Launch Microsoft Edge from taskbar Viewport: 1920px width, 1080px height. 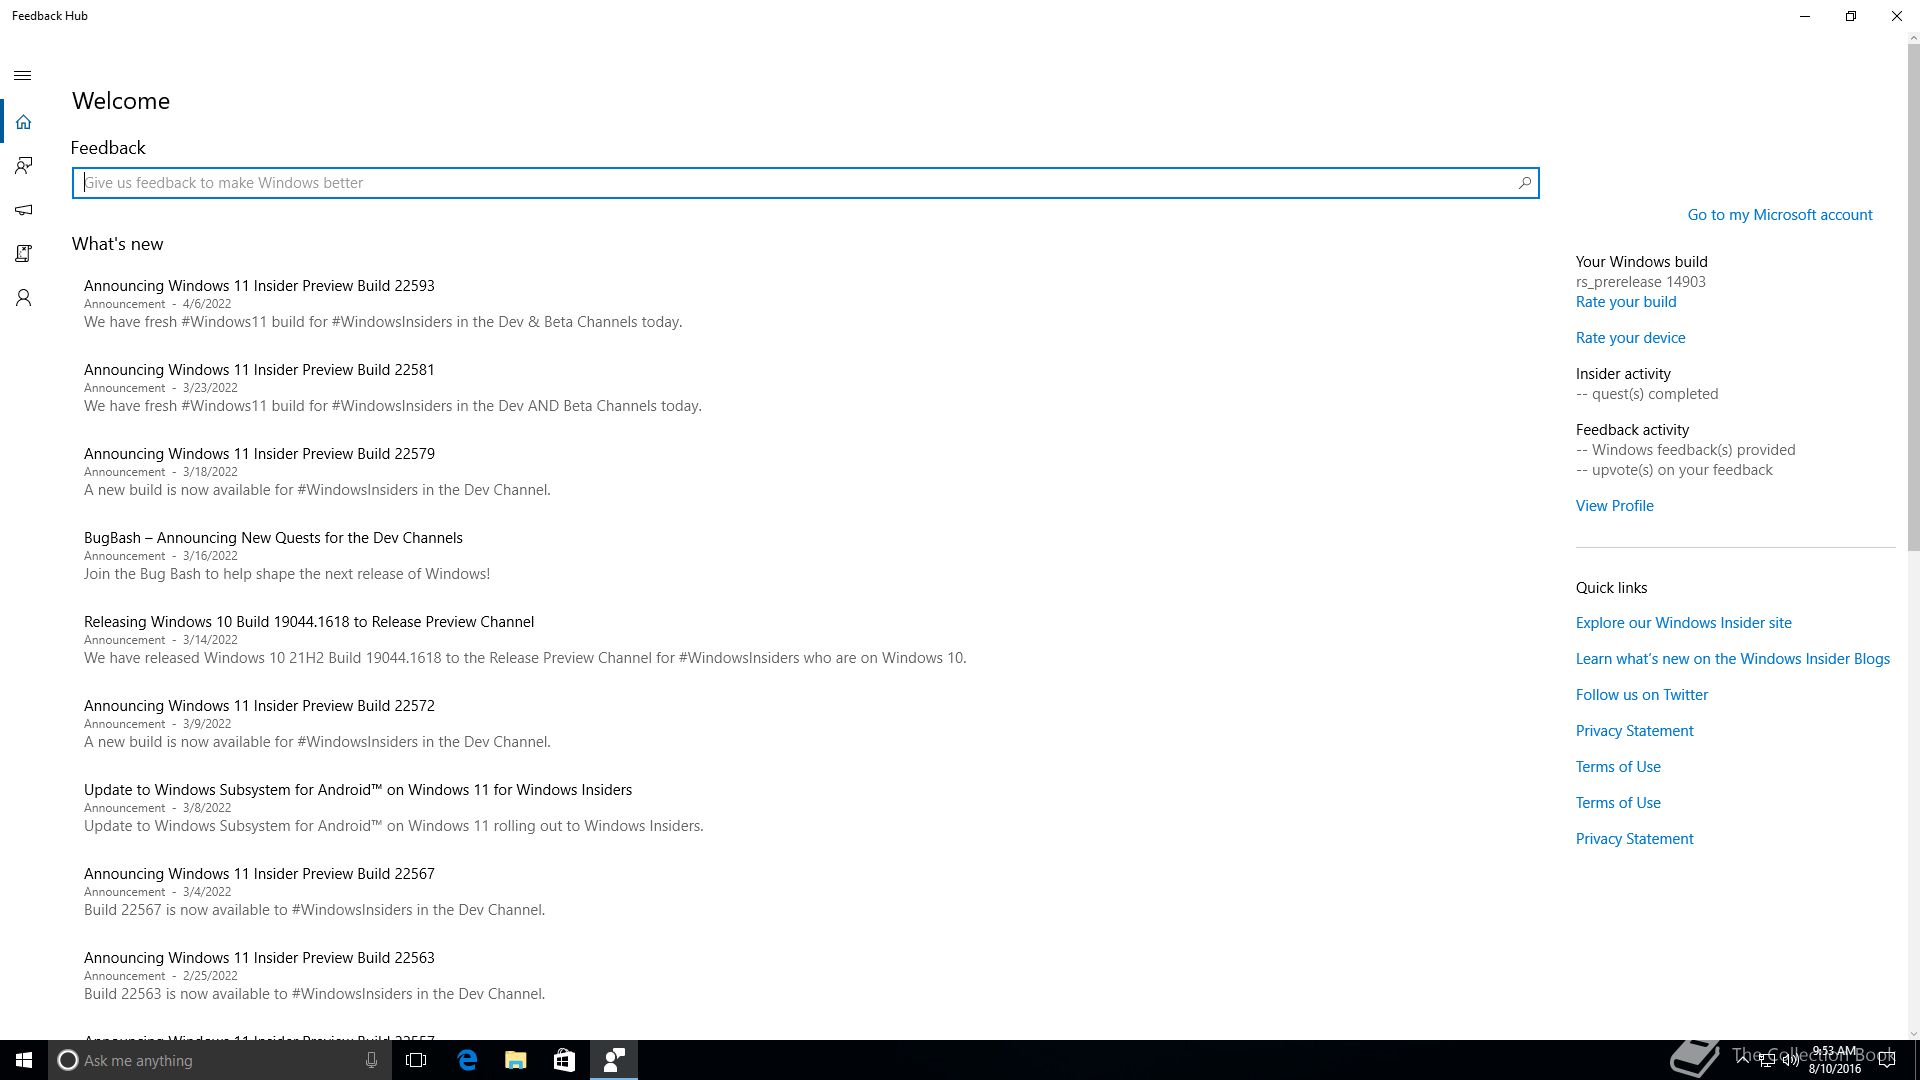[467, 1060]
